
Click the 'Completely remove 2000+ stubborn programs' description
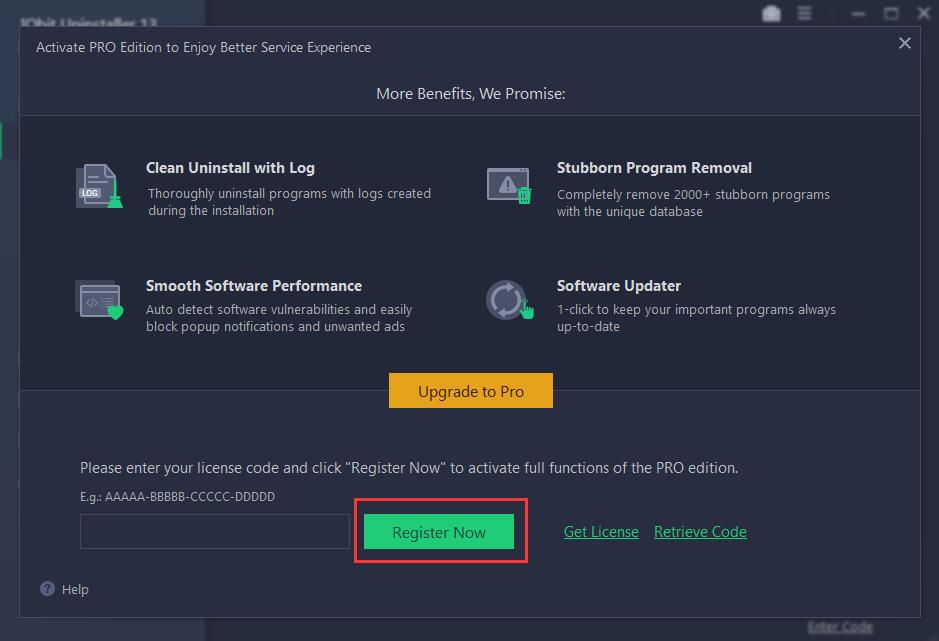[693, 203]
